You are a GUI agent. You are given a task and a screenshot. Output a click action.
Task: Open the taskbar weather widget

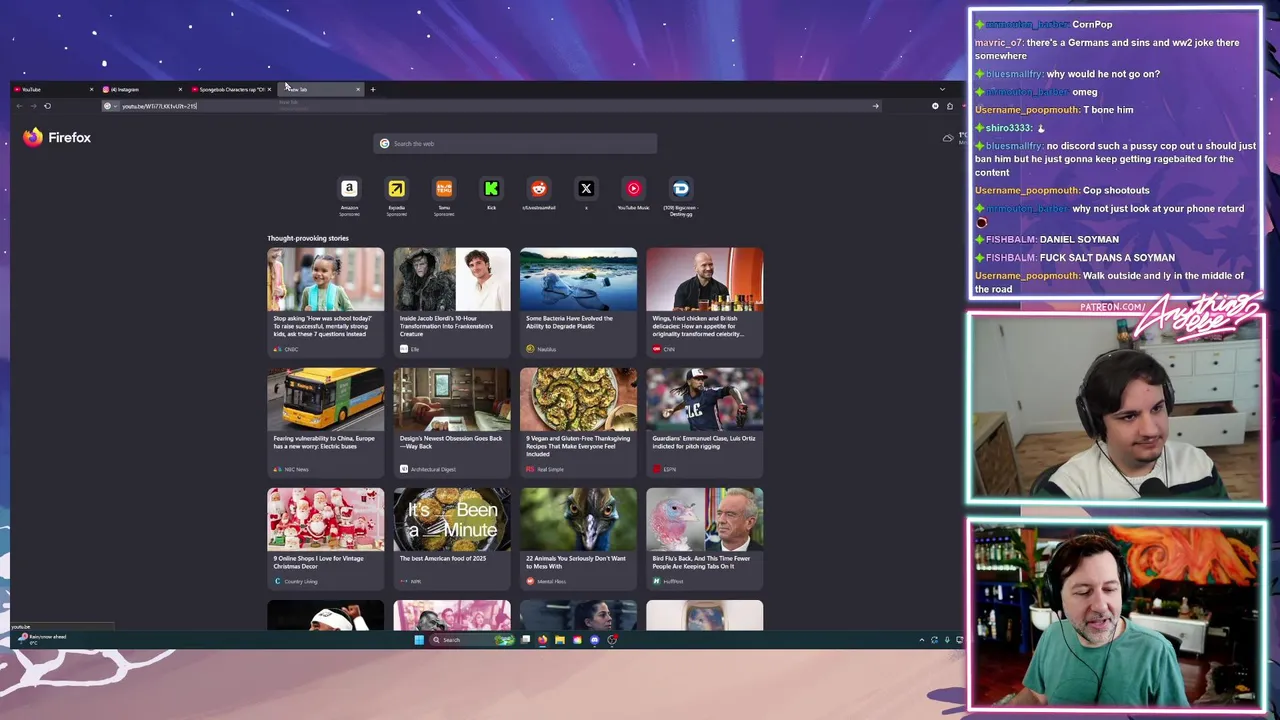point(40,638)
